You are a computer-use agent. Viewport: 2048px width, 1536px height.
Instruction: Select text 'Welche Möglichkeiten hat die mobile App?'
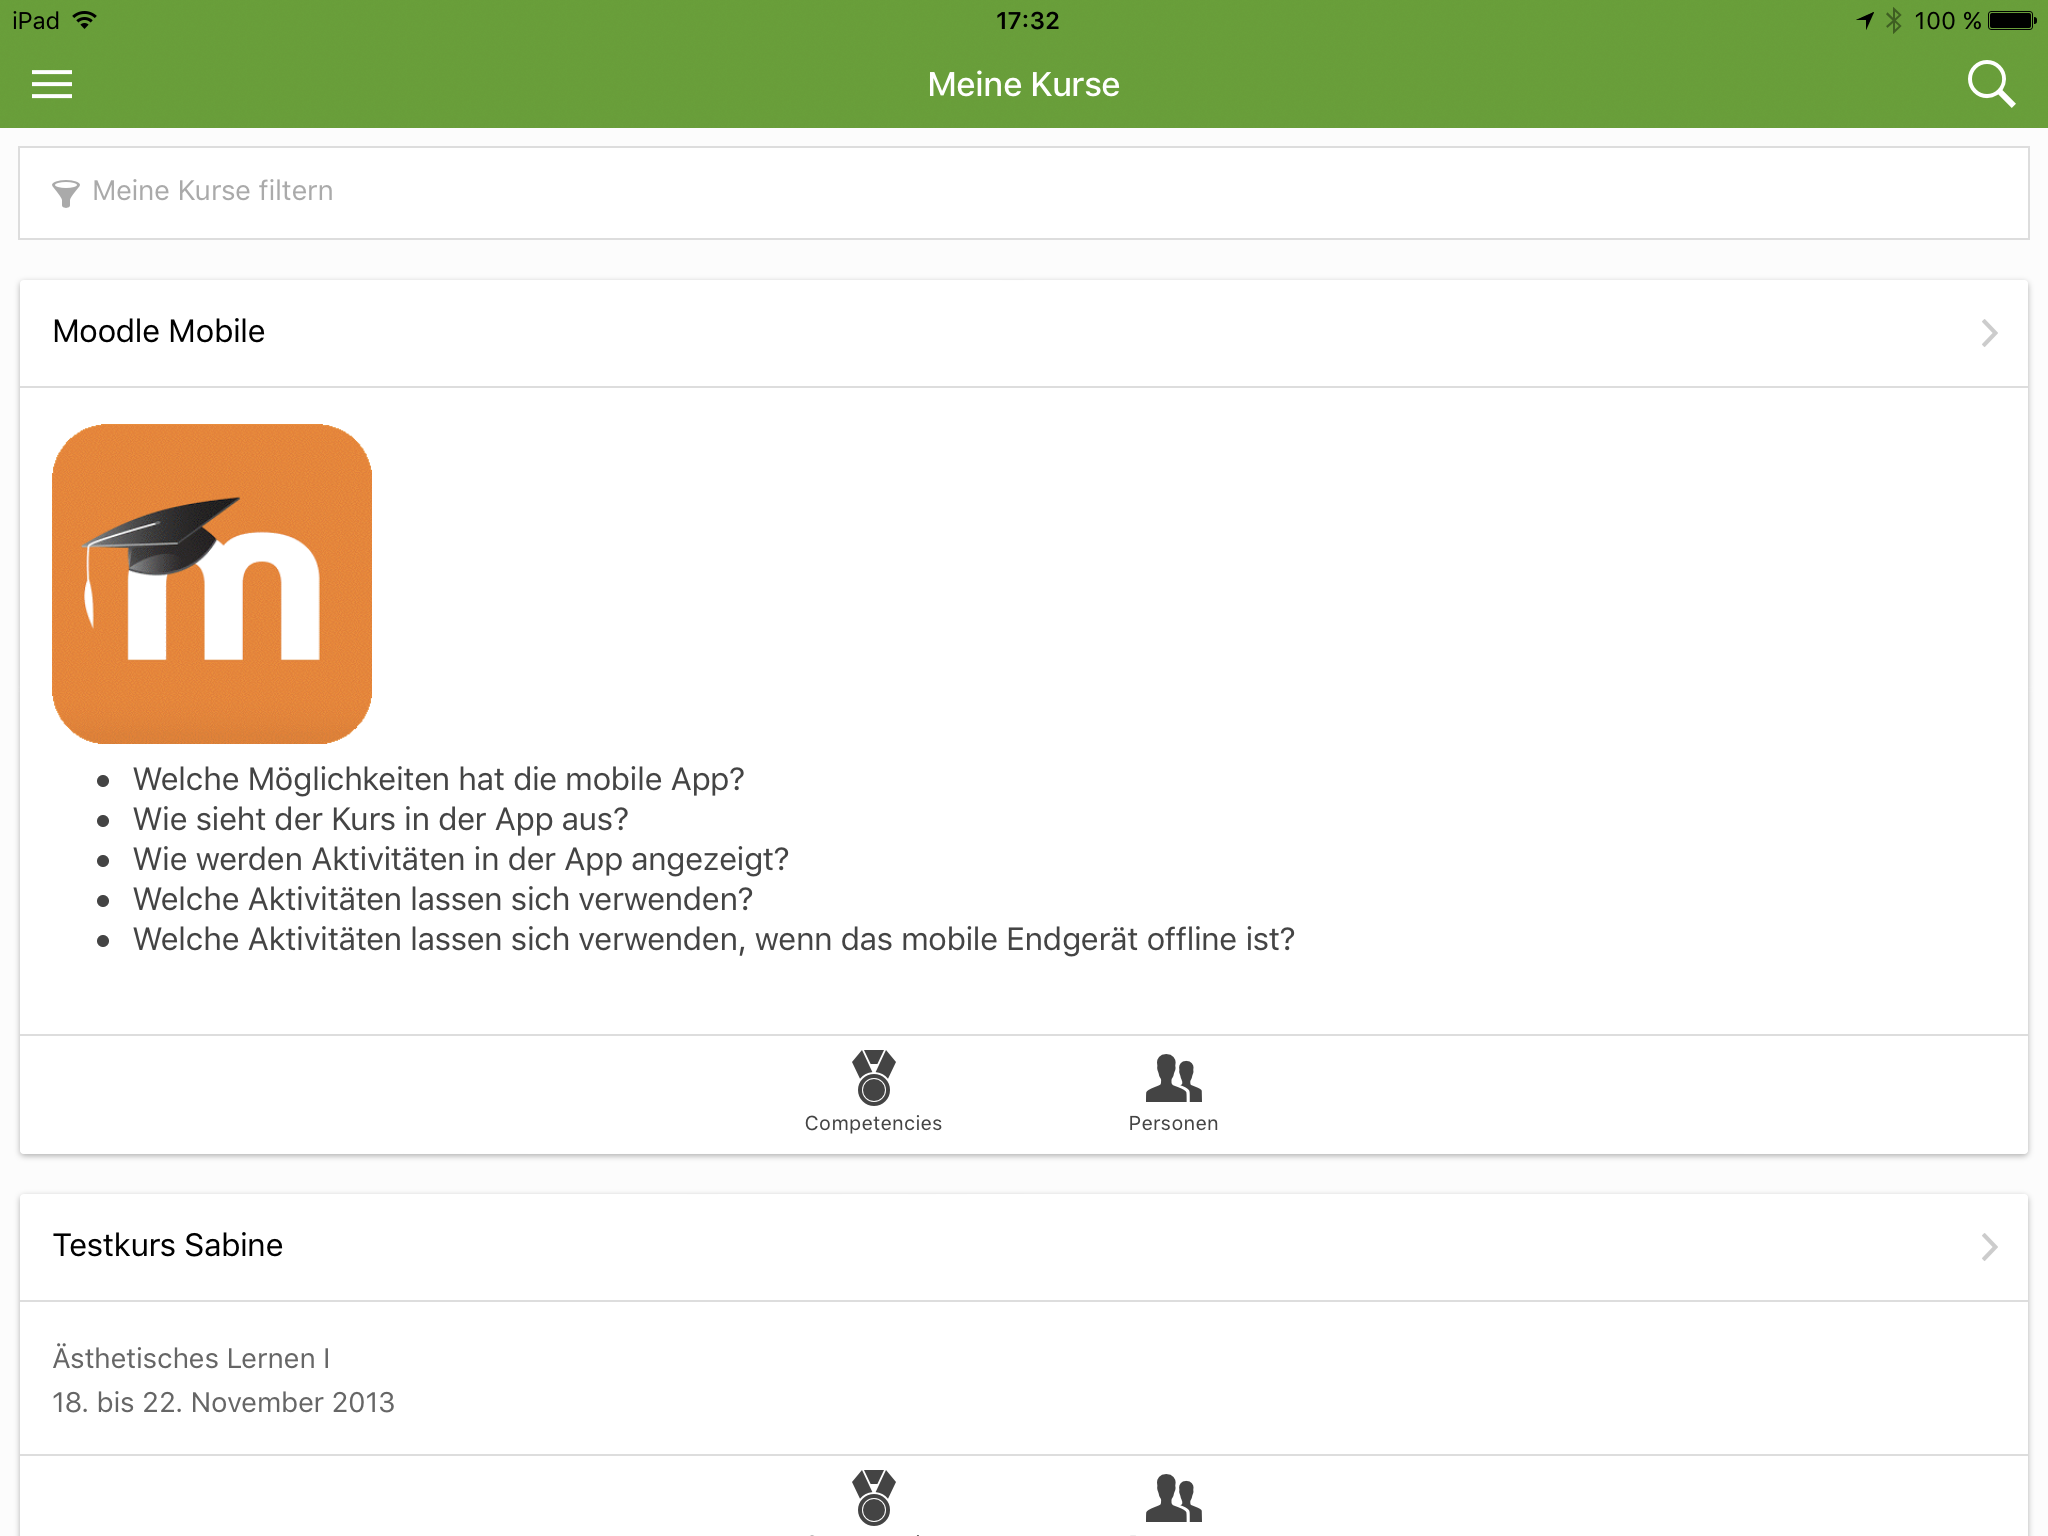(x=438, y=779)
